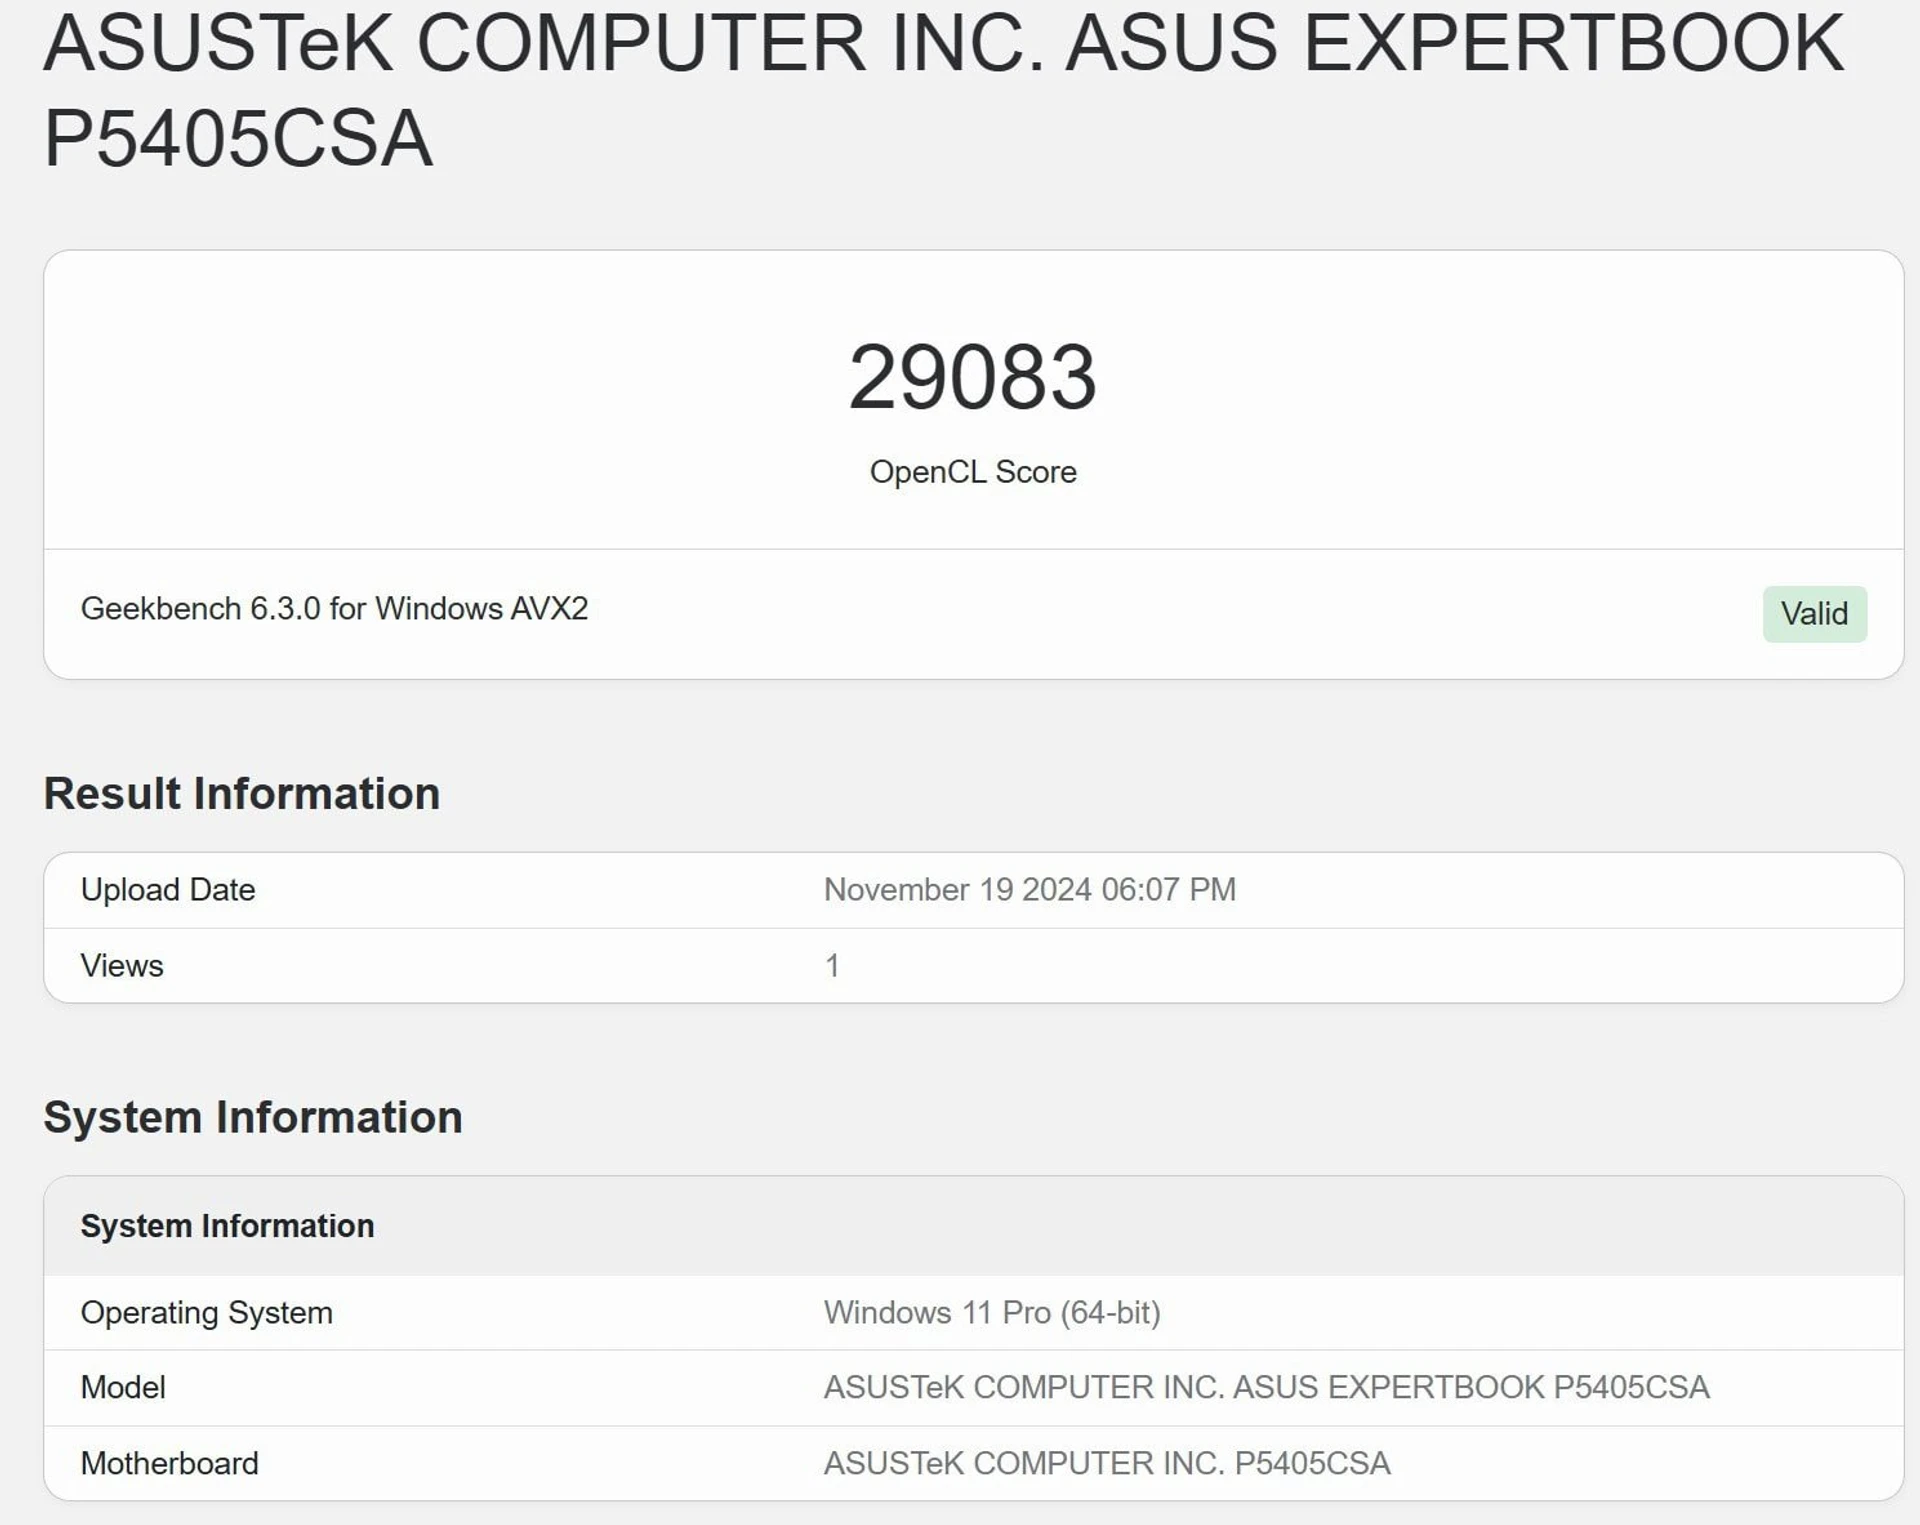Select the Windows 11 Pro (64-bit) value

click(992, 1313)
